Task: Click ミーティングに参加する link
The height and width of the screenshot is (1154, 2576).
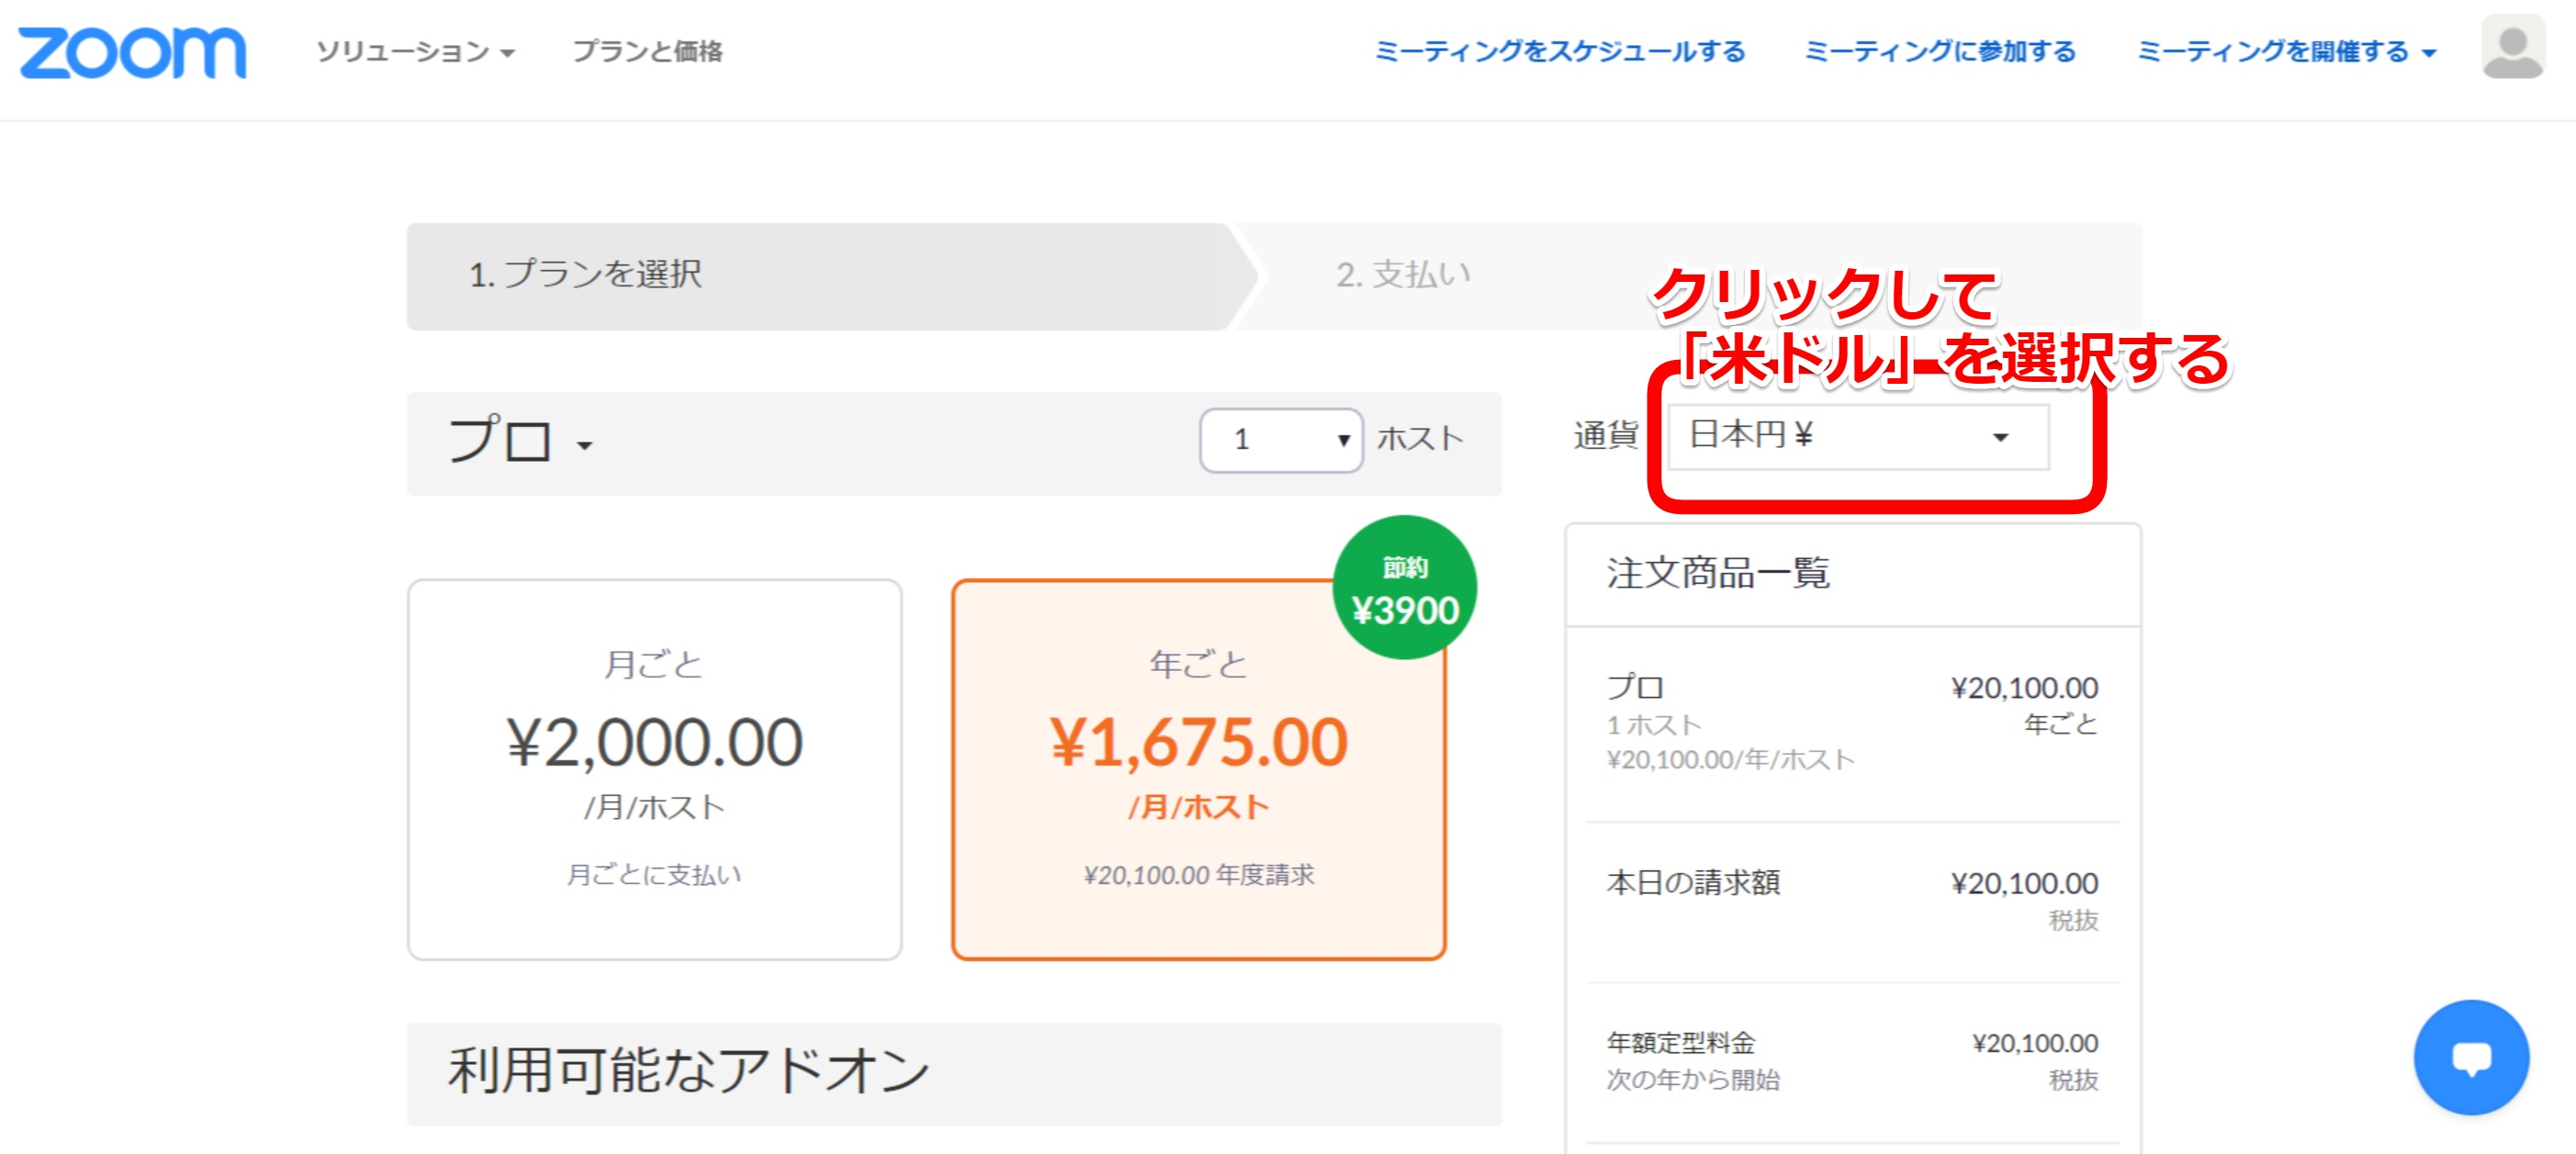Action: tap(1940, 52)
